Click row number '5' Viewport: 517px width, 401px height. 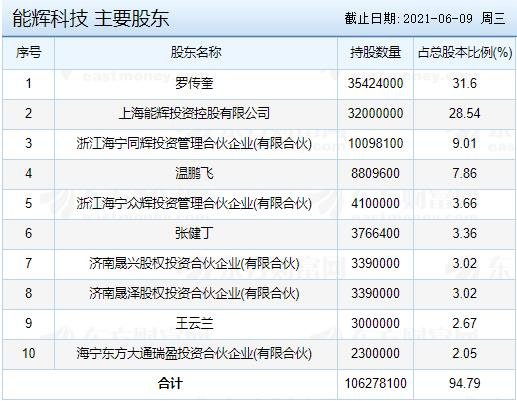pos(29,203)
